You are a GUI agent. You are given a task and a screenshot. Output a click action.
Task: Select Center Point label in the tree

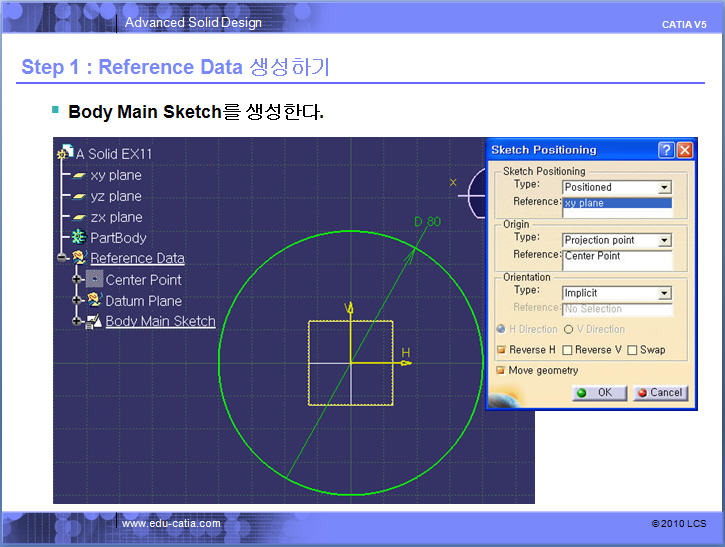pos(143,280)
